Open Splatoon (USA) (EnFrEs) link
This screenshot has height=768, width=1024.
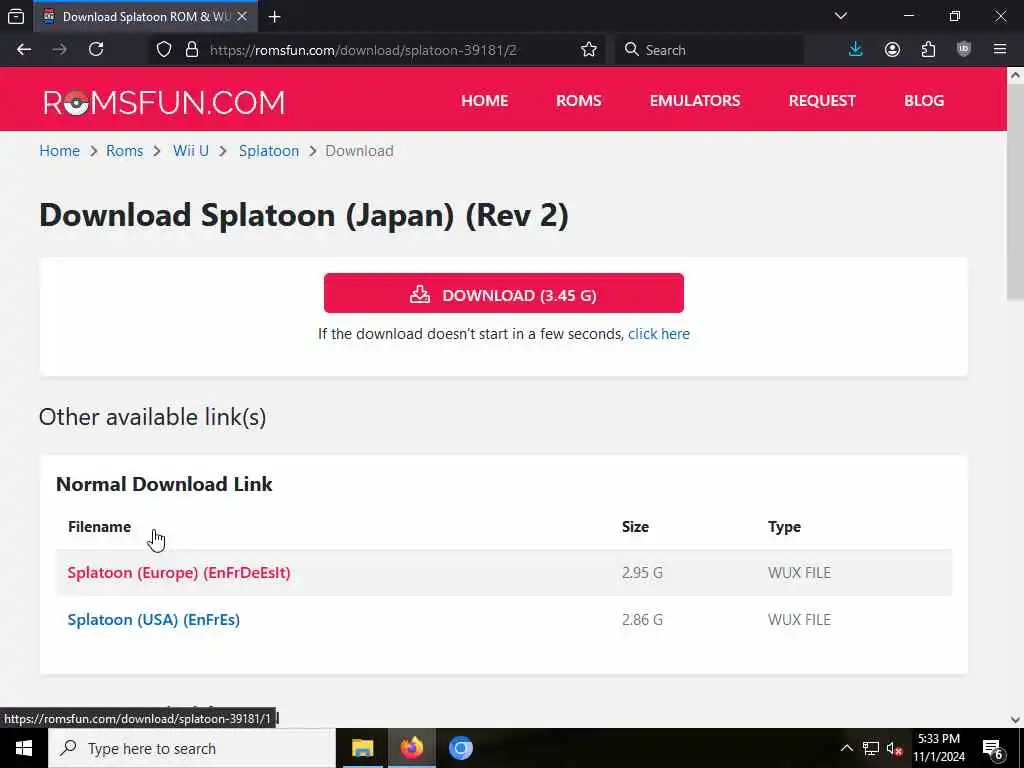click(153, 620)
